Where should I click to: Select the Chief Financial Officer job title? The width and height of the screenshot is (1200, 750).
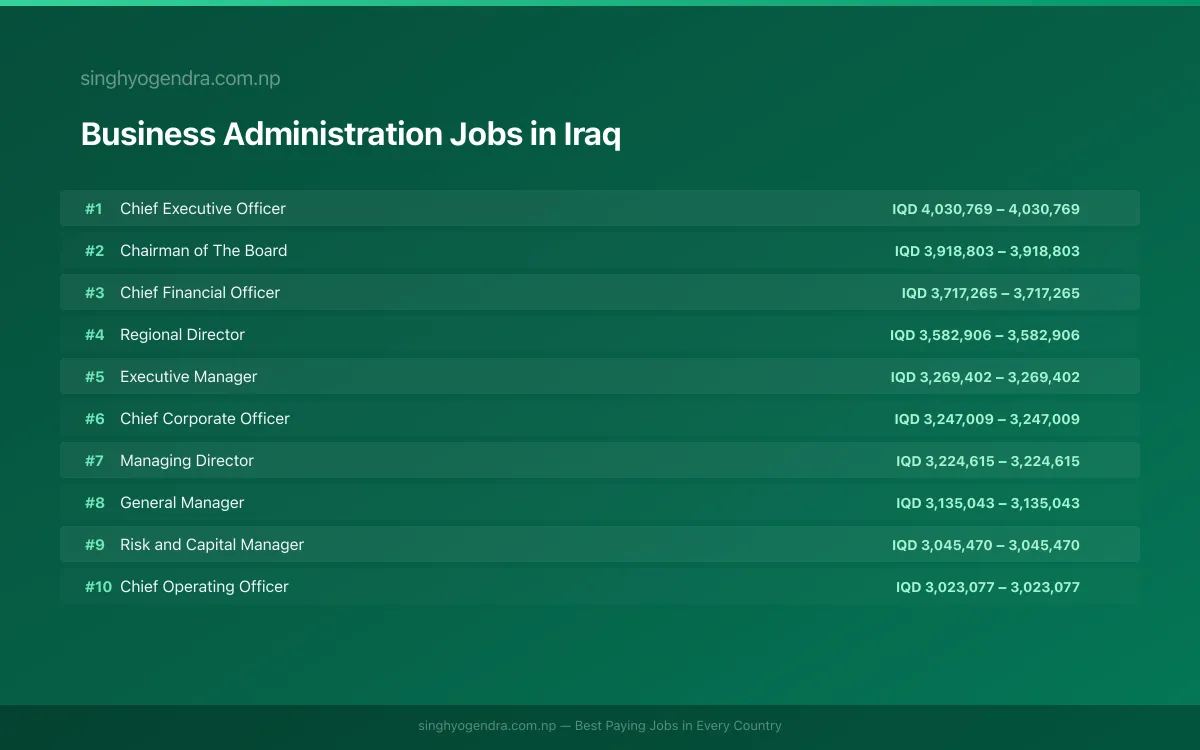[x=200, y=293]
